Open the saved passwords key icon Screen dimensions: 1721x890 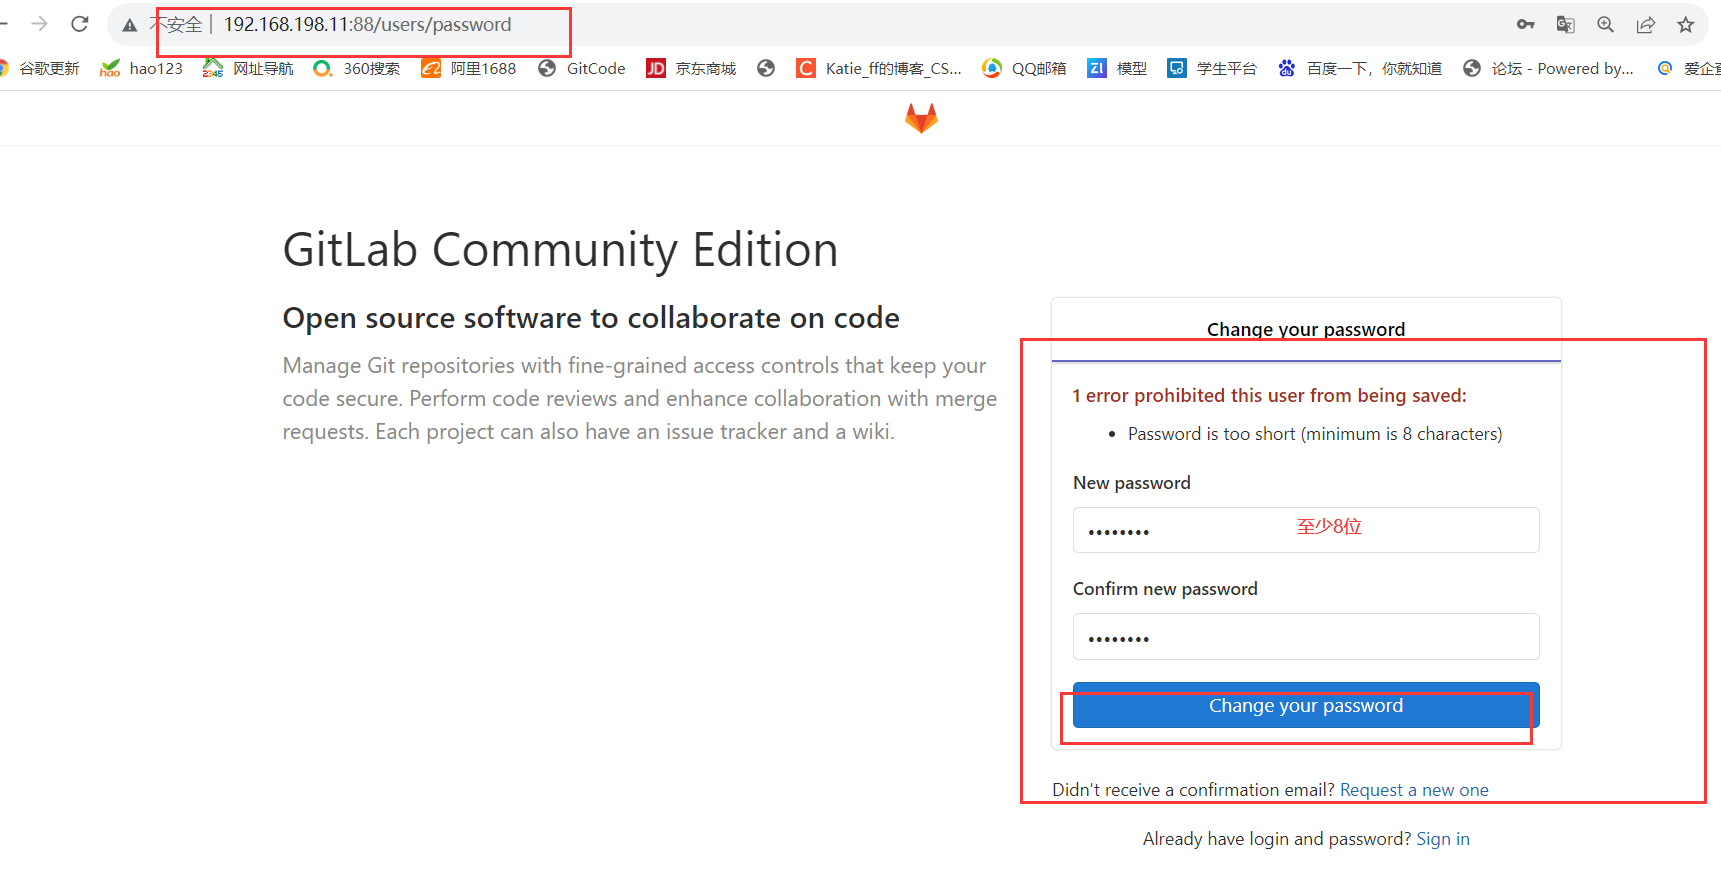(x=1525, y=25)
